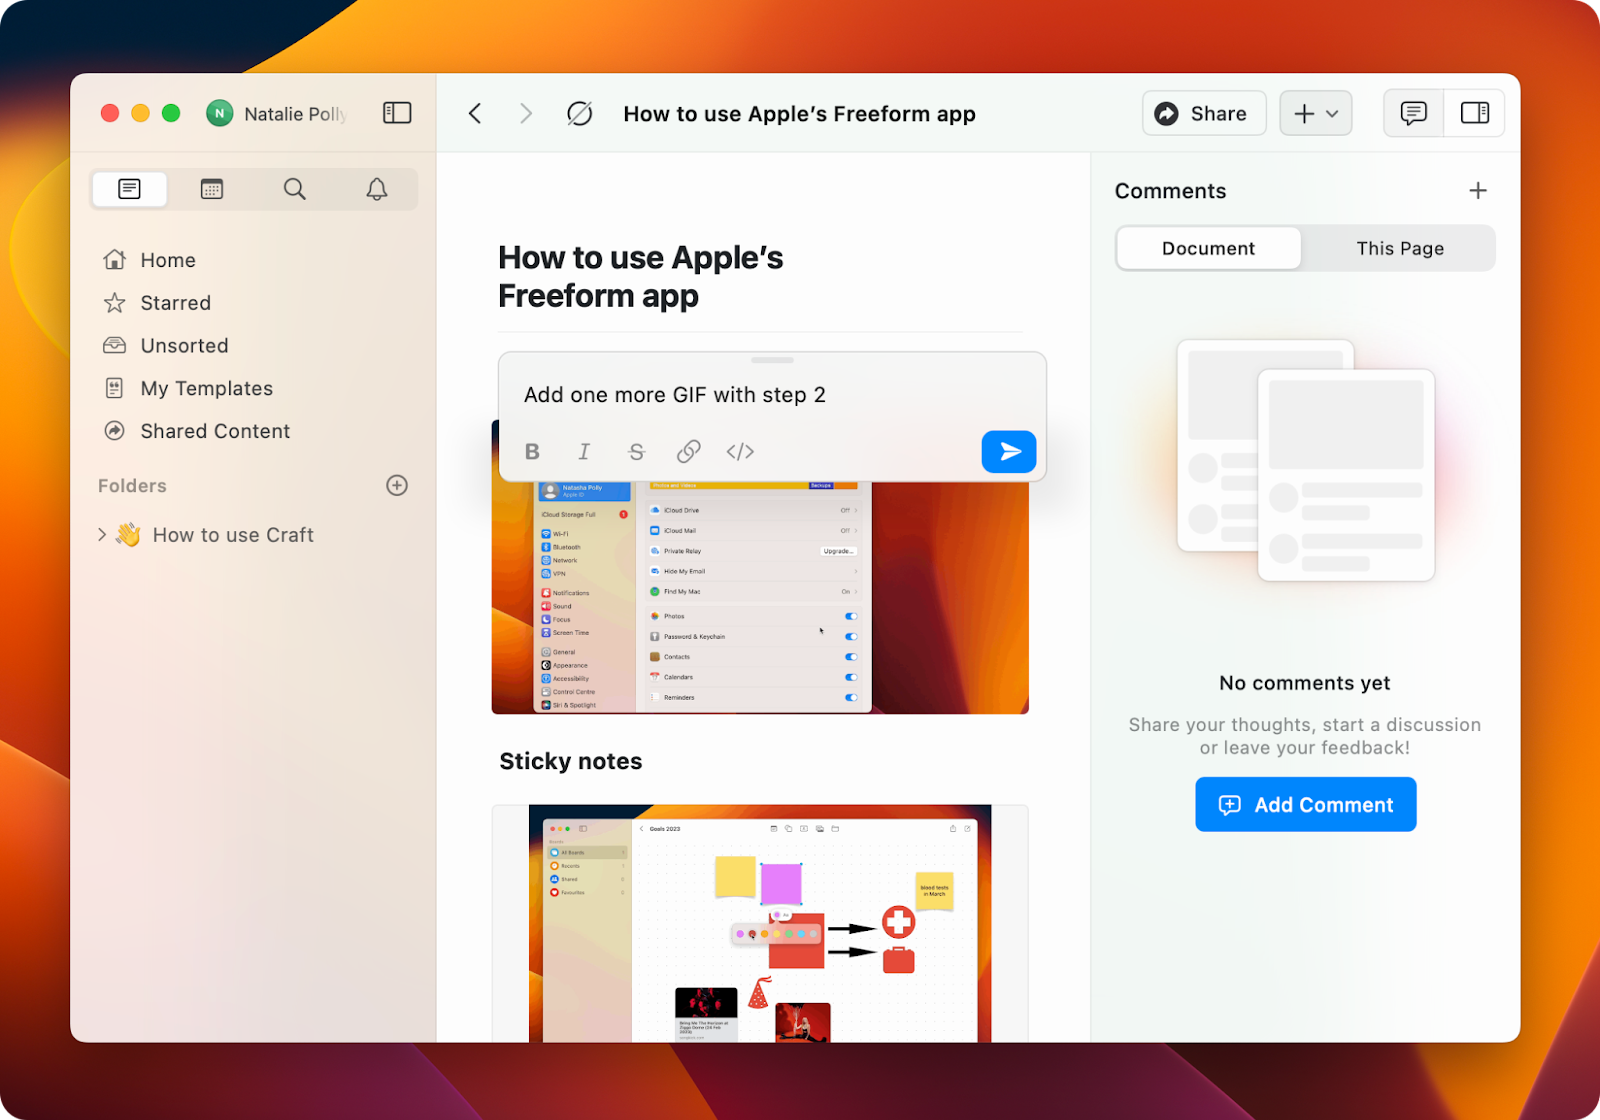
Task: Click the Add Comment button
Action: (1305, 804)
